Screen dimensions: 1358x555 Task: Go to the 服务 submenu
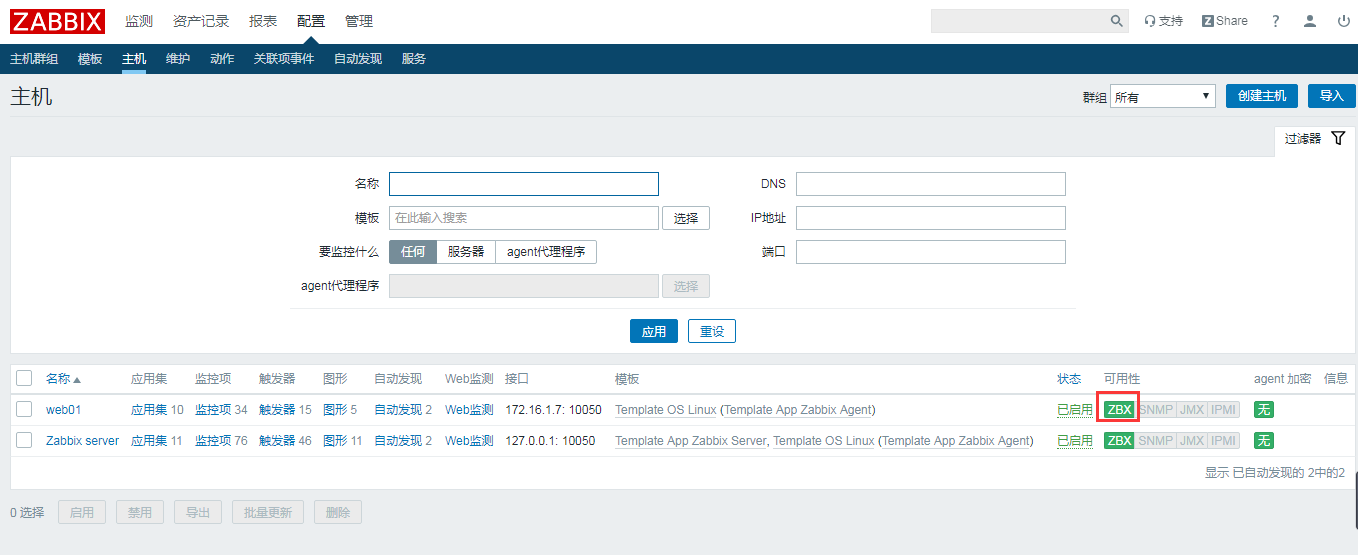[x=414, y=59]
